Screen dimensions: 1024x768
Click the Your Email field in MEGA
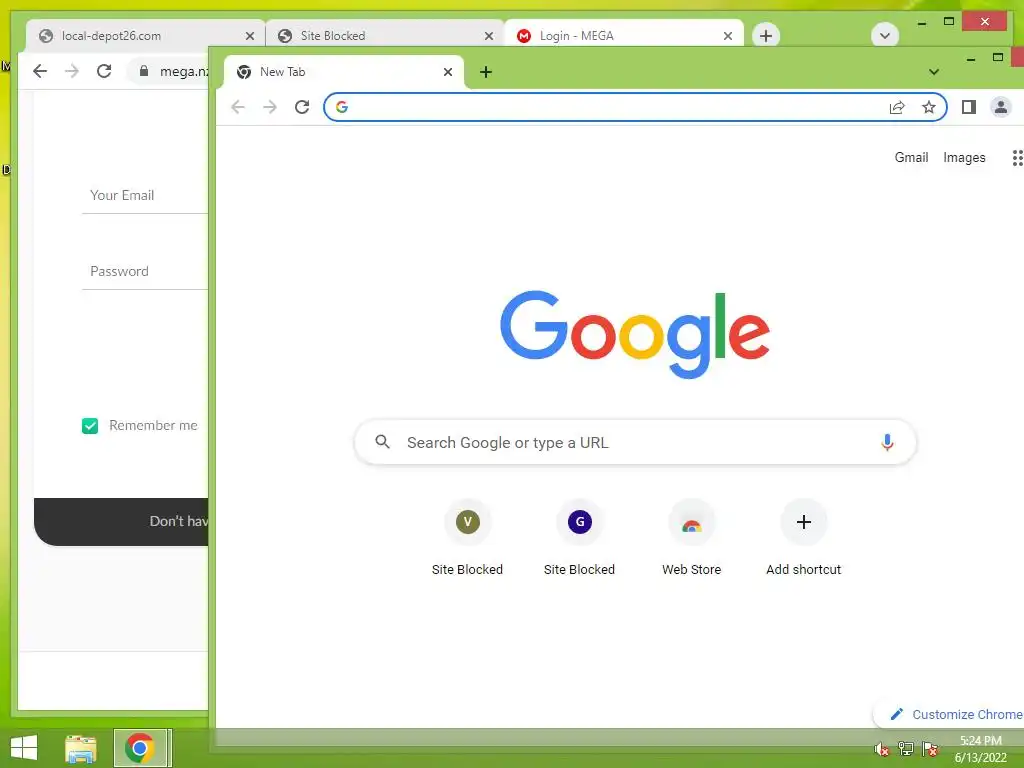(x=145, y=195)
